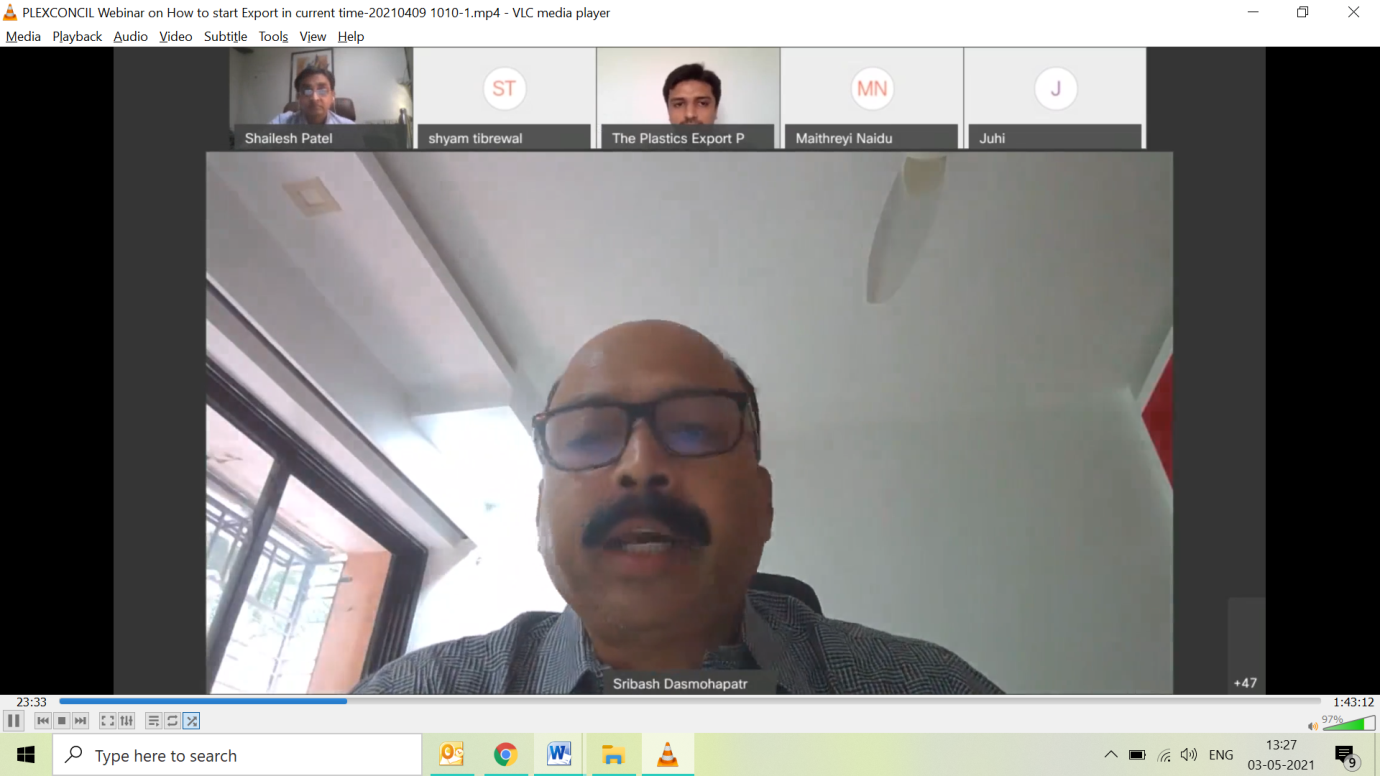This screenshot has width=1380, height=776.
Task: Open the ENG language switcher
Action: pyautogui.click(x=1221, y=755)
